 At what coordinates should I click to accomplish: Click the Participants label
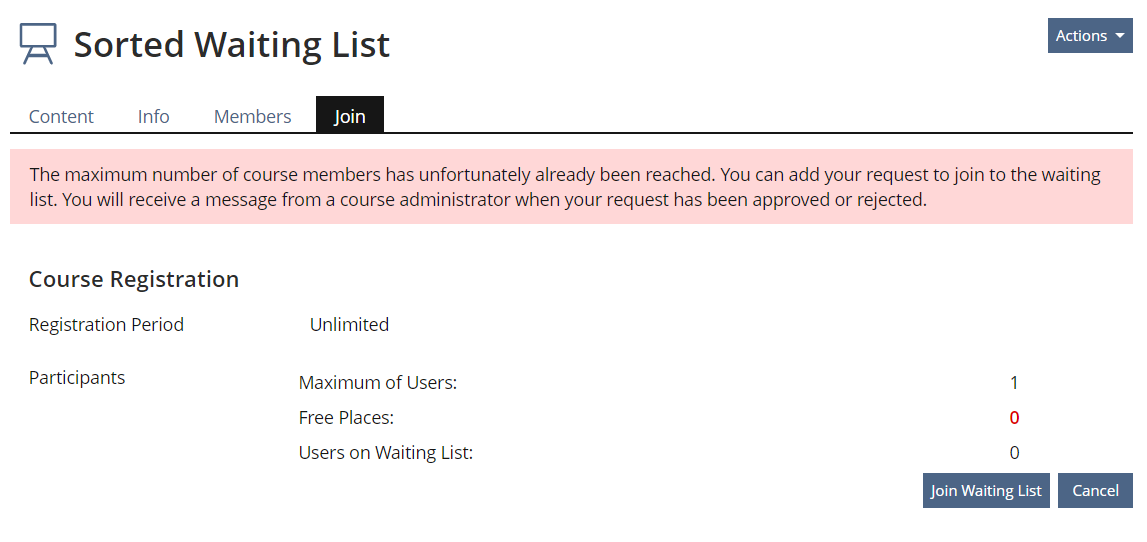(x=77, y=378)
